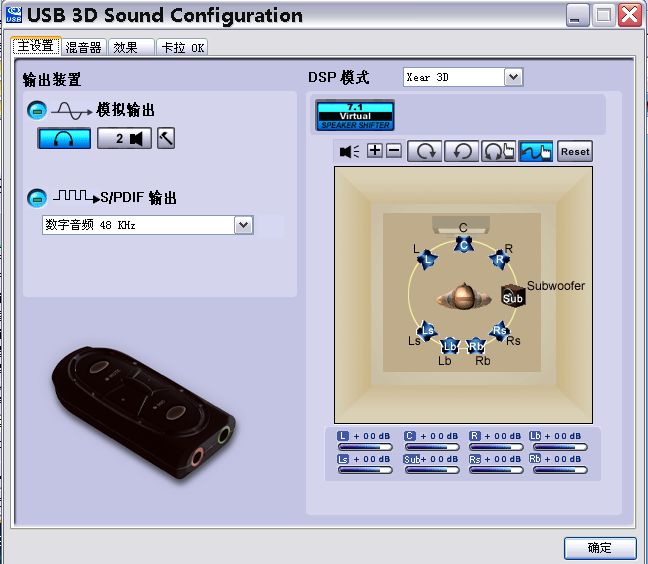Enable manual rotation mode with hand
This screenshot has width=648, height=564.
[x=498, y=151]
